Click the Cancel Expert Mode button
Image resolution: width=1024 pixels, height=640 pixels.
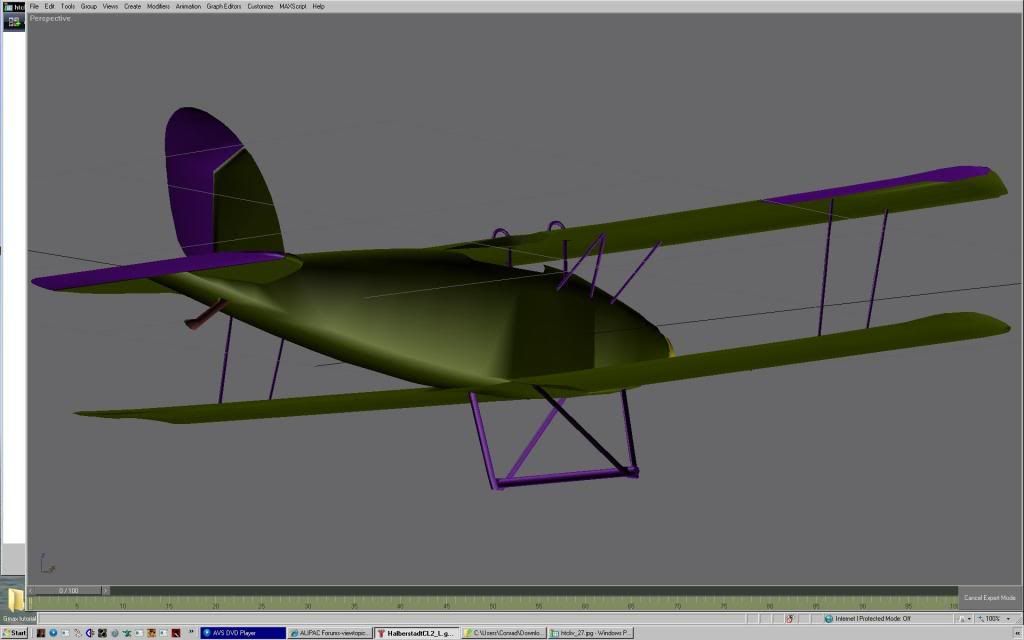[x=989, y=598]
